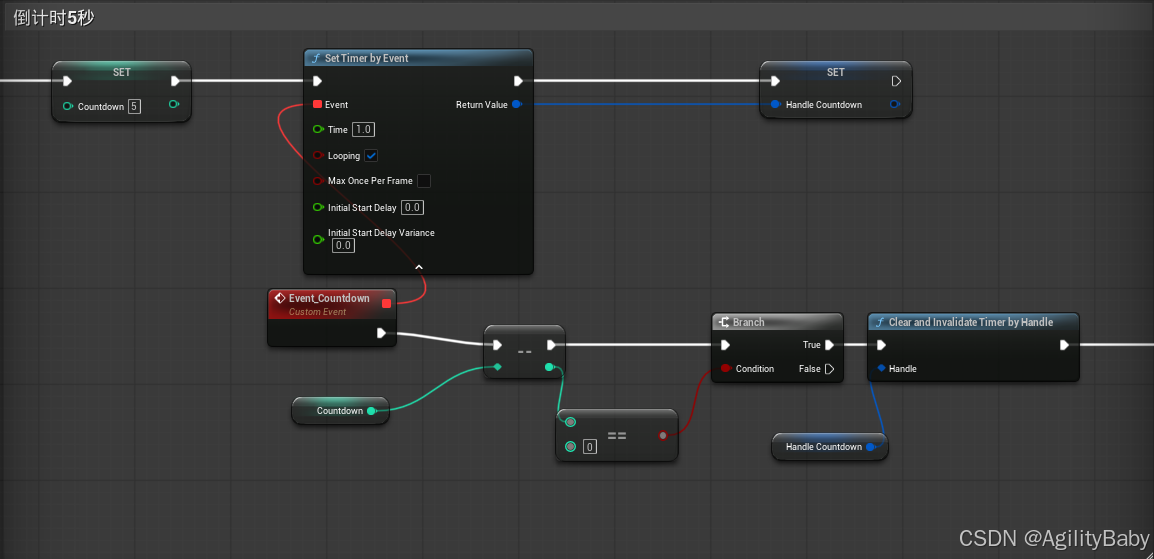Click the Handle diamond input pin
Image resolution: width=1154 pixels, height=559 pixels.
click(881, 368)
